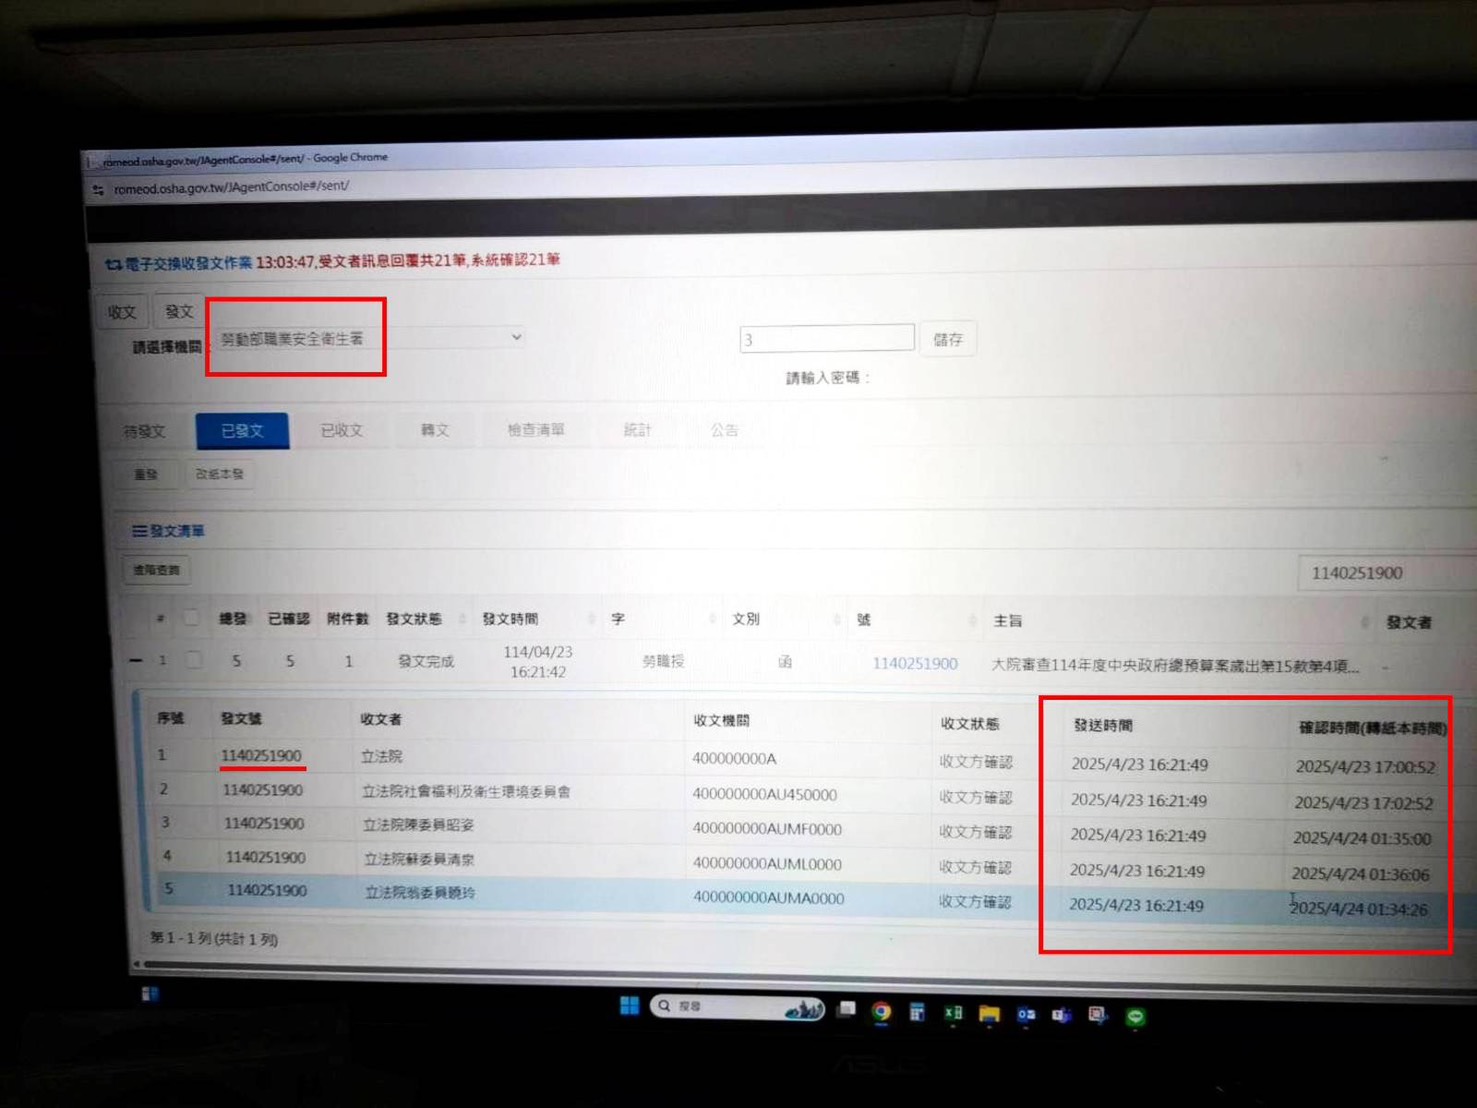This screenshot has width=1477, height=1108.
Task: Open Microsoft Teams from the taskbar
Action: pyautogui.click(x=1062, y=1015)
